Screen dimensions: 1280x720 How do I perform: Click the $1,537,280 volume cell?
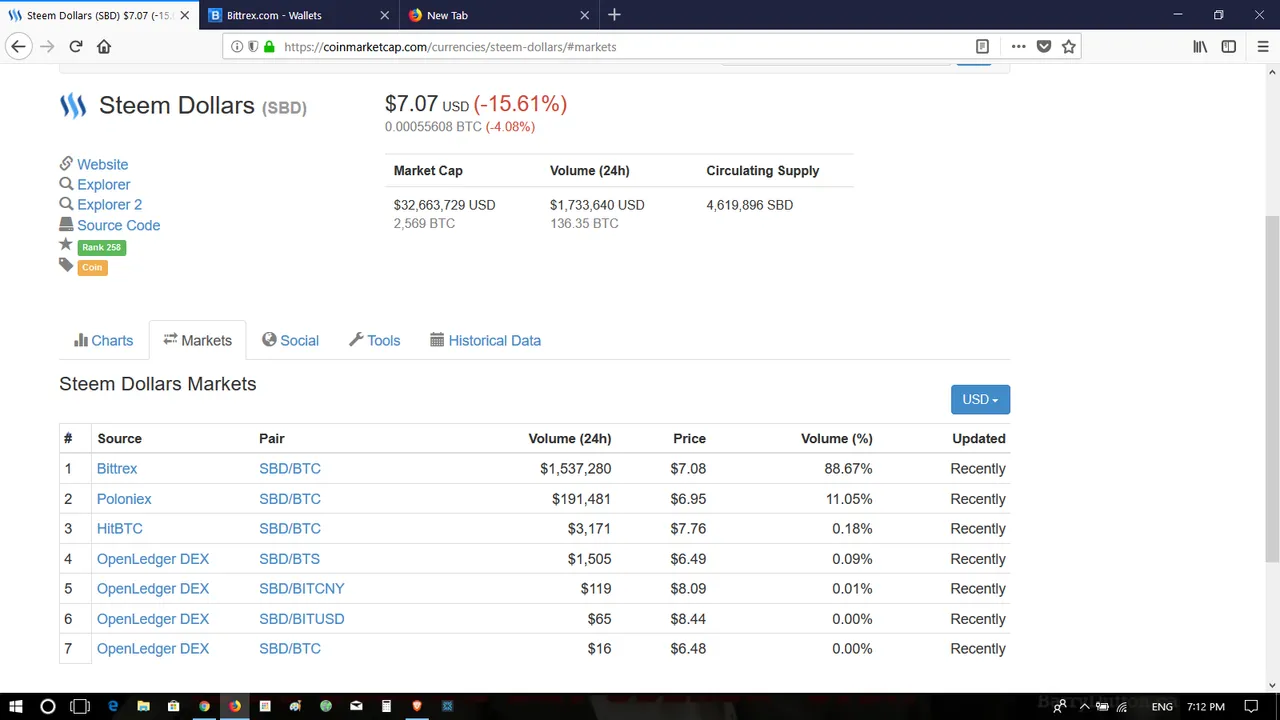pyautogui.click(x=575, y=468)
